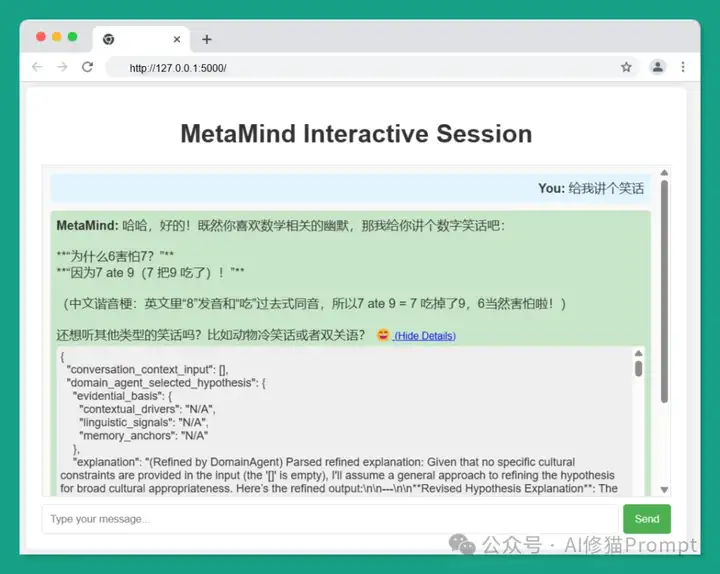
Task: Click the 'contextual_drivers' JSON line
Action: click(147, 409)
